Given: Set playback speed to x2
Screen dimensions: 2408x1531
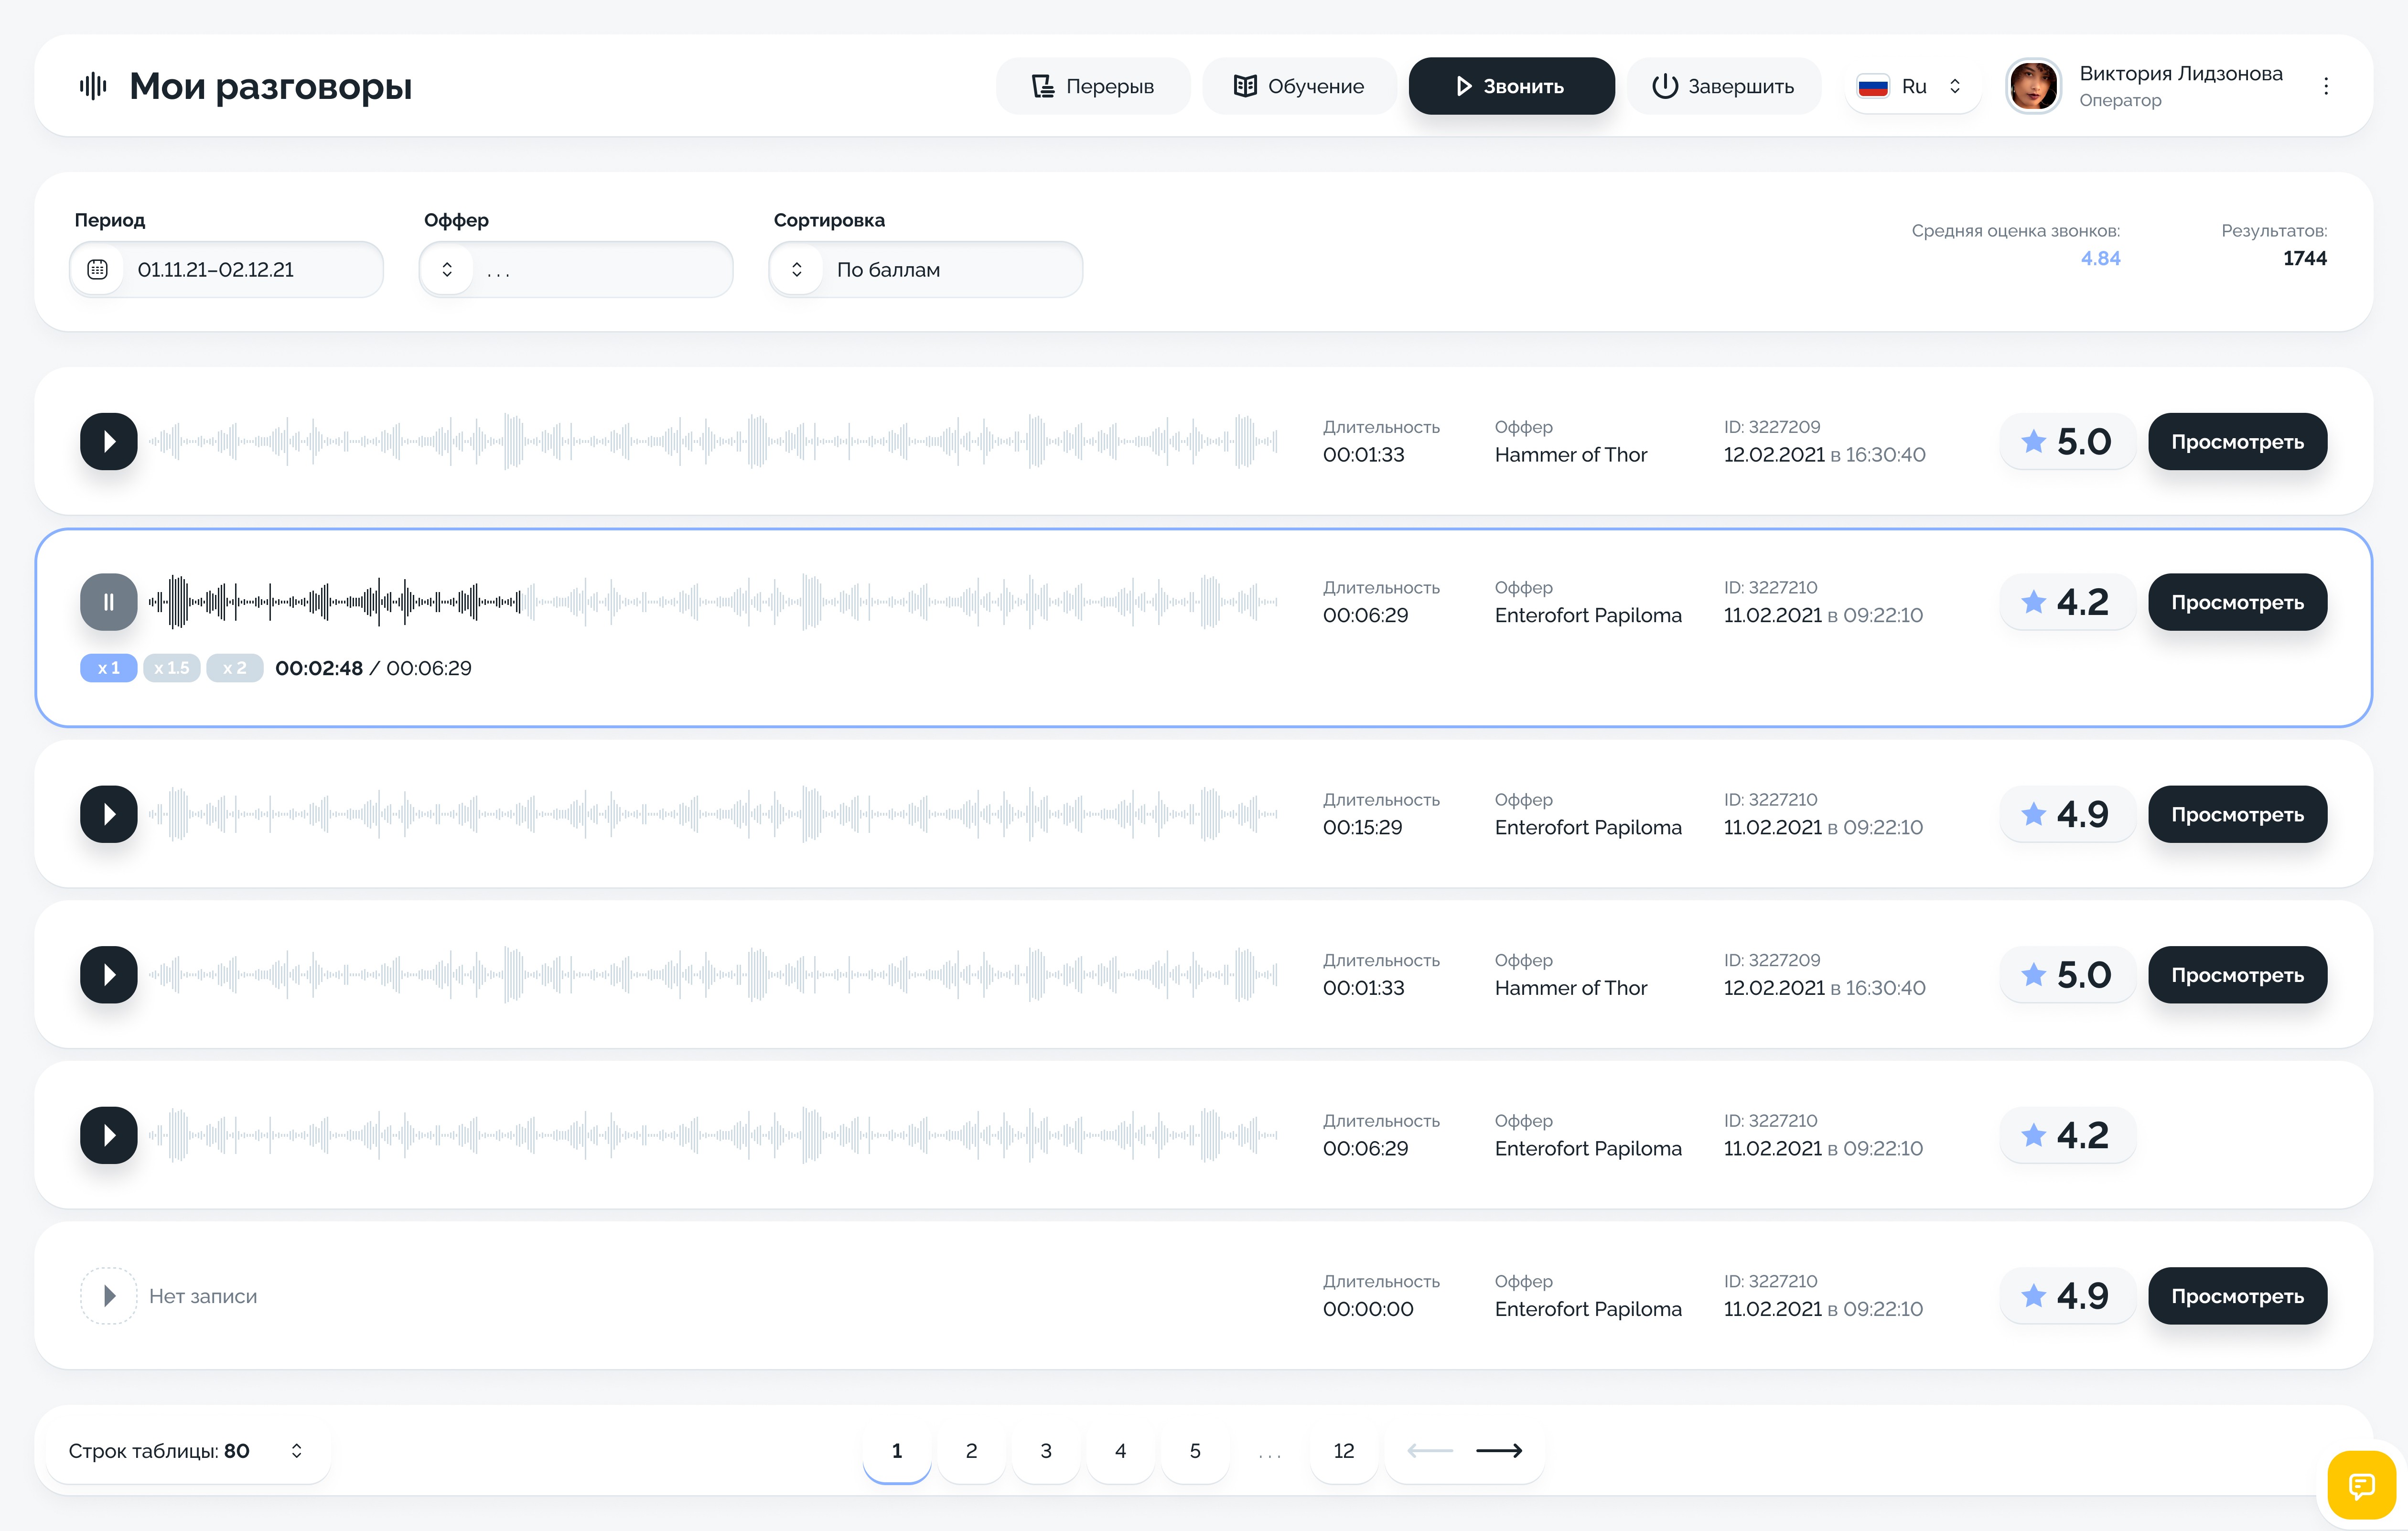Looking at the screenshot, I should (234, 668).
